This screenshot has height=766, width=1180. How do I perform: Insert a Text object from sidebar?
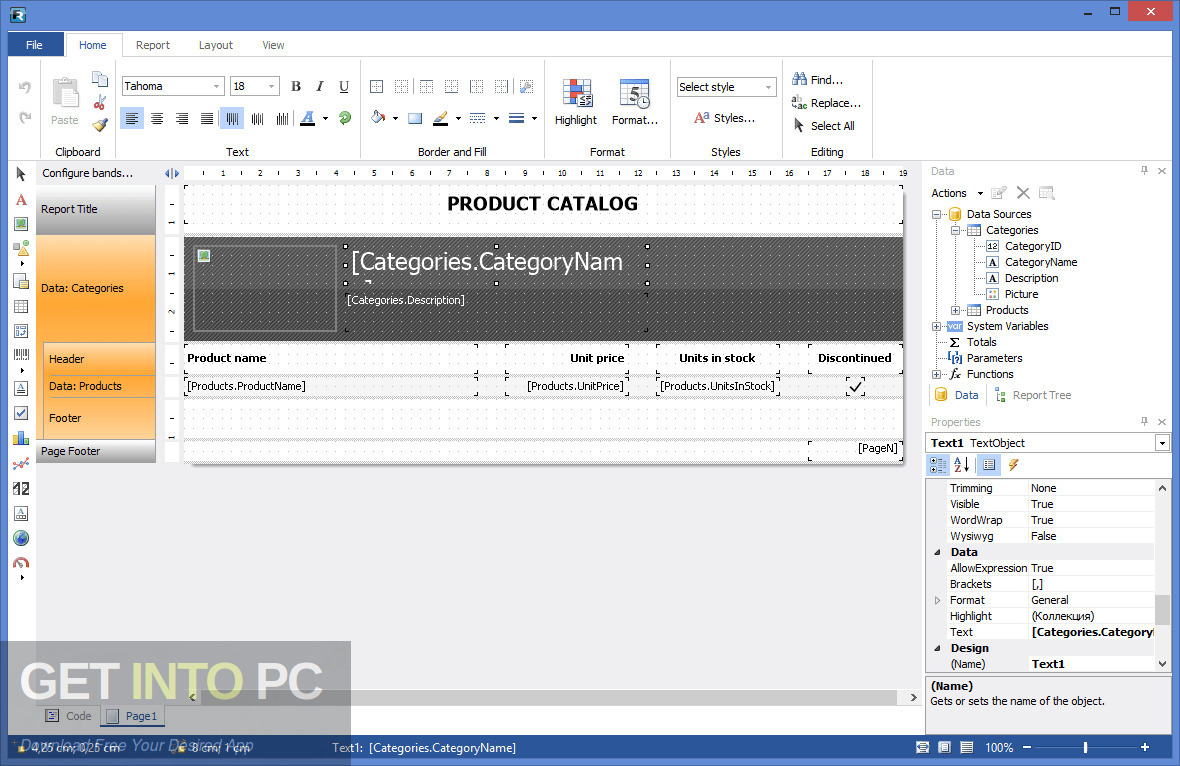21,200
